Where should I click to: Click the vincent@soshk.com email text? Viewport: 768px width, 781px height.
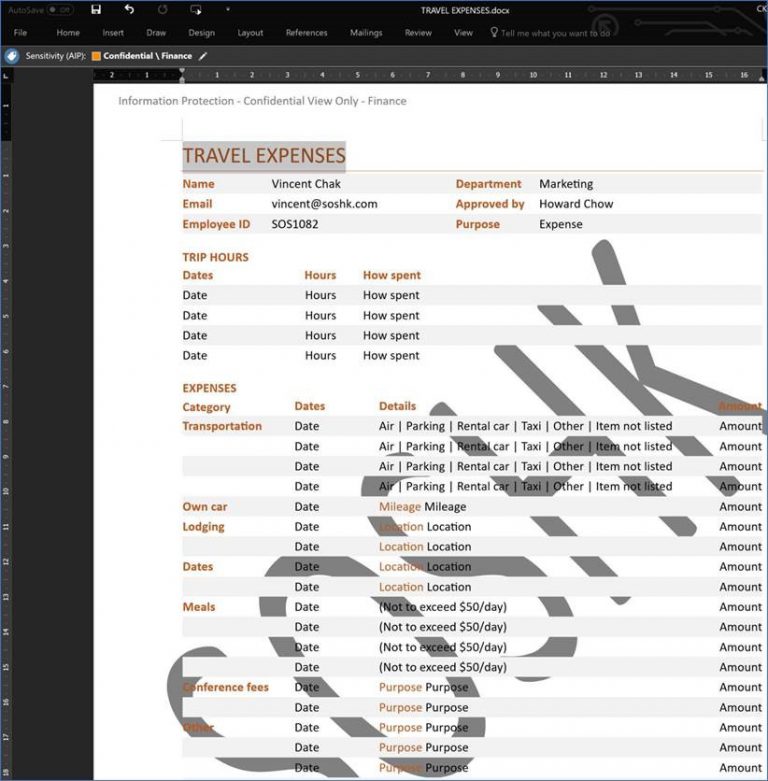click(324, 204)
